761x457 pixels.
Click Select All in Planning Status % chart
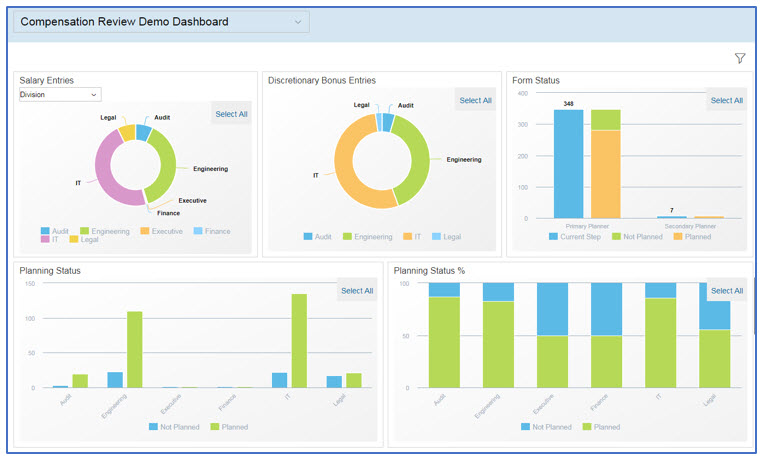[x=727, y=291]
